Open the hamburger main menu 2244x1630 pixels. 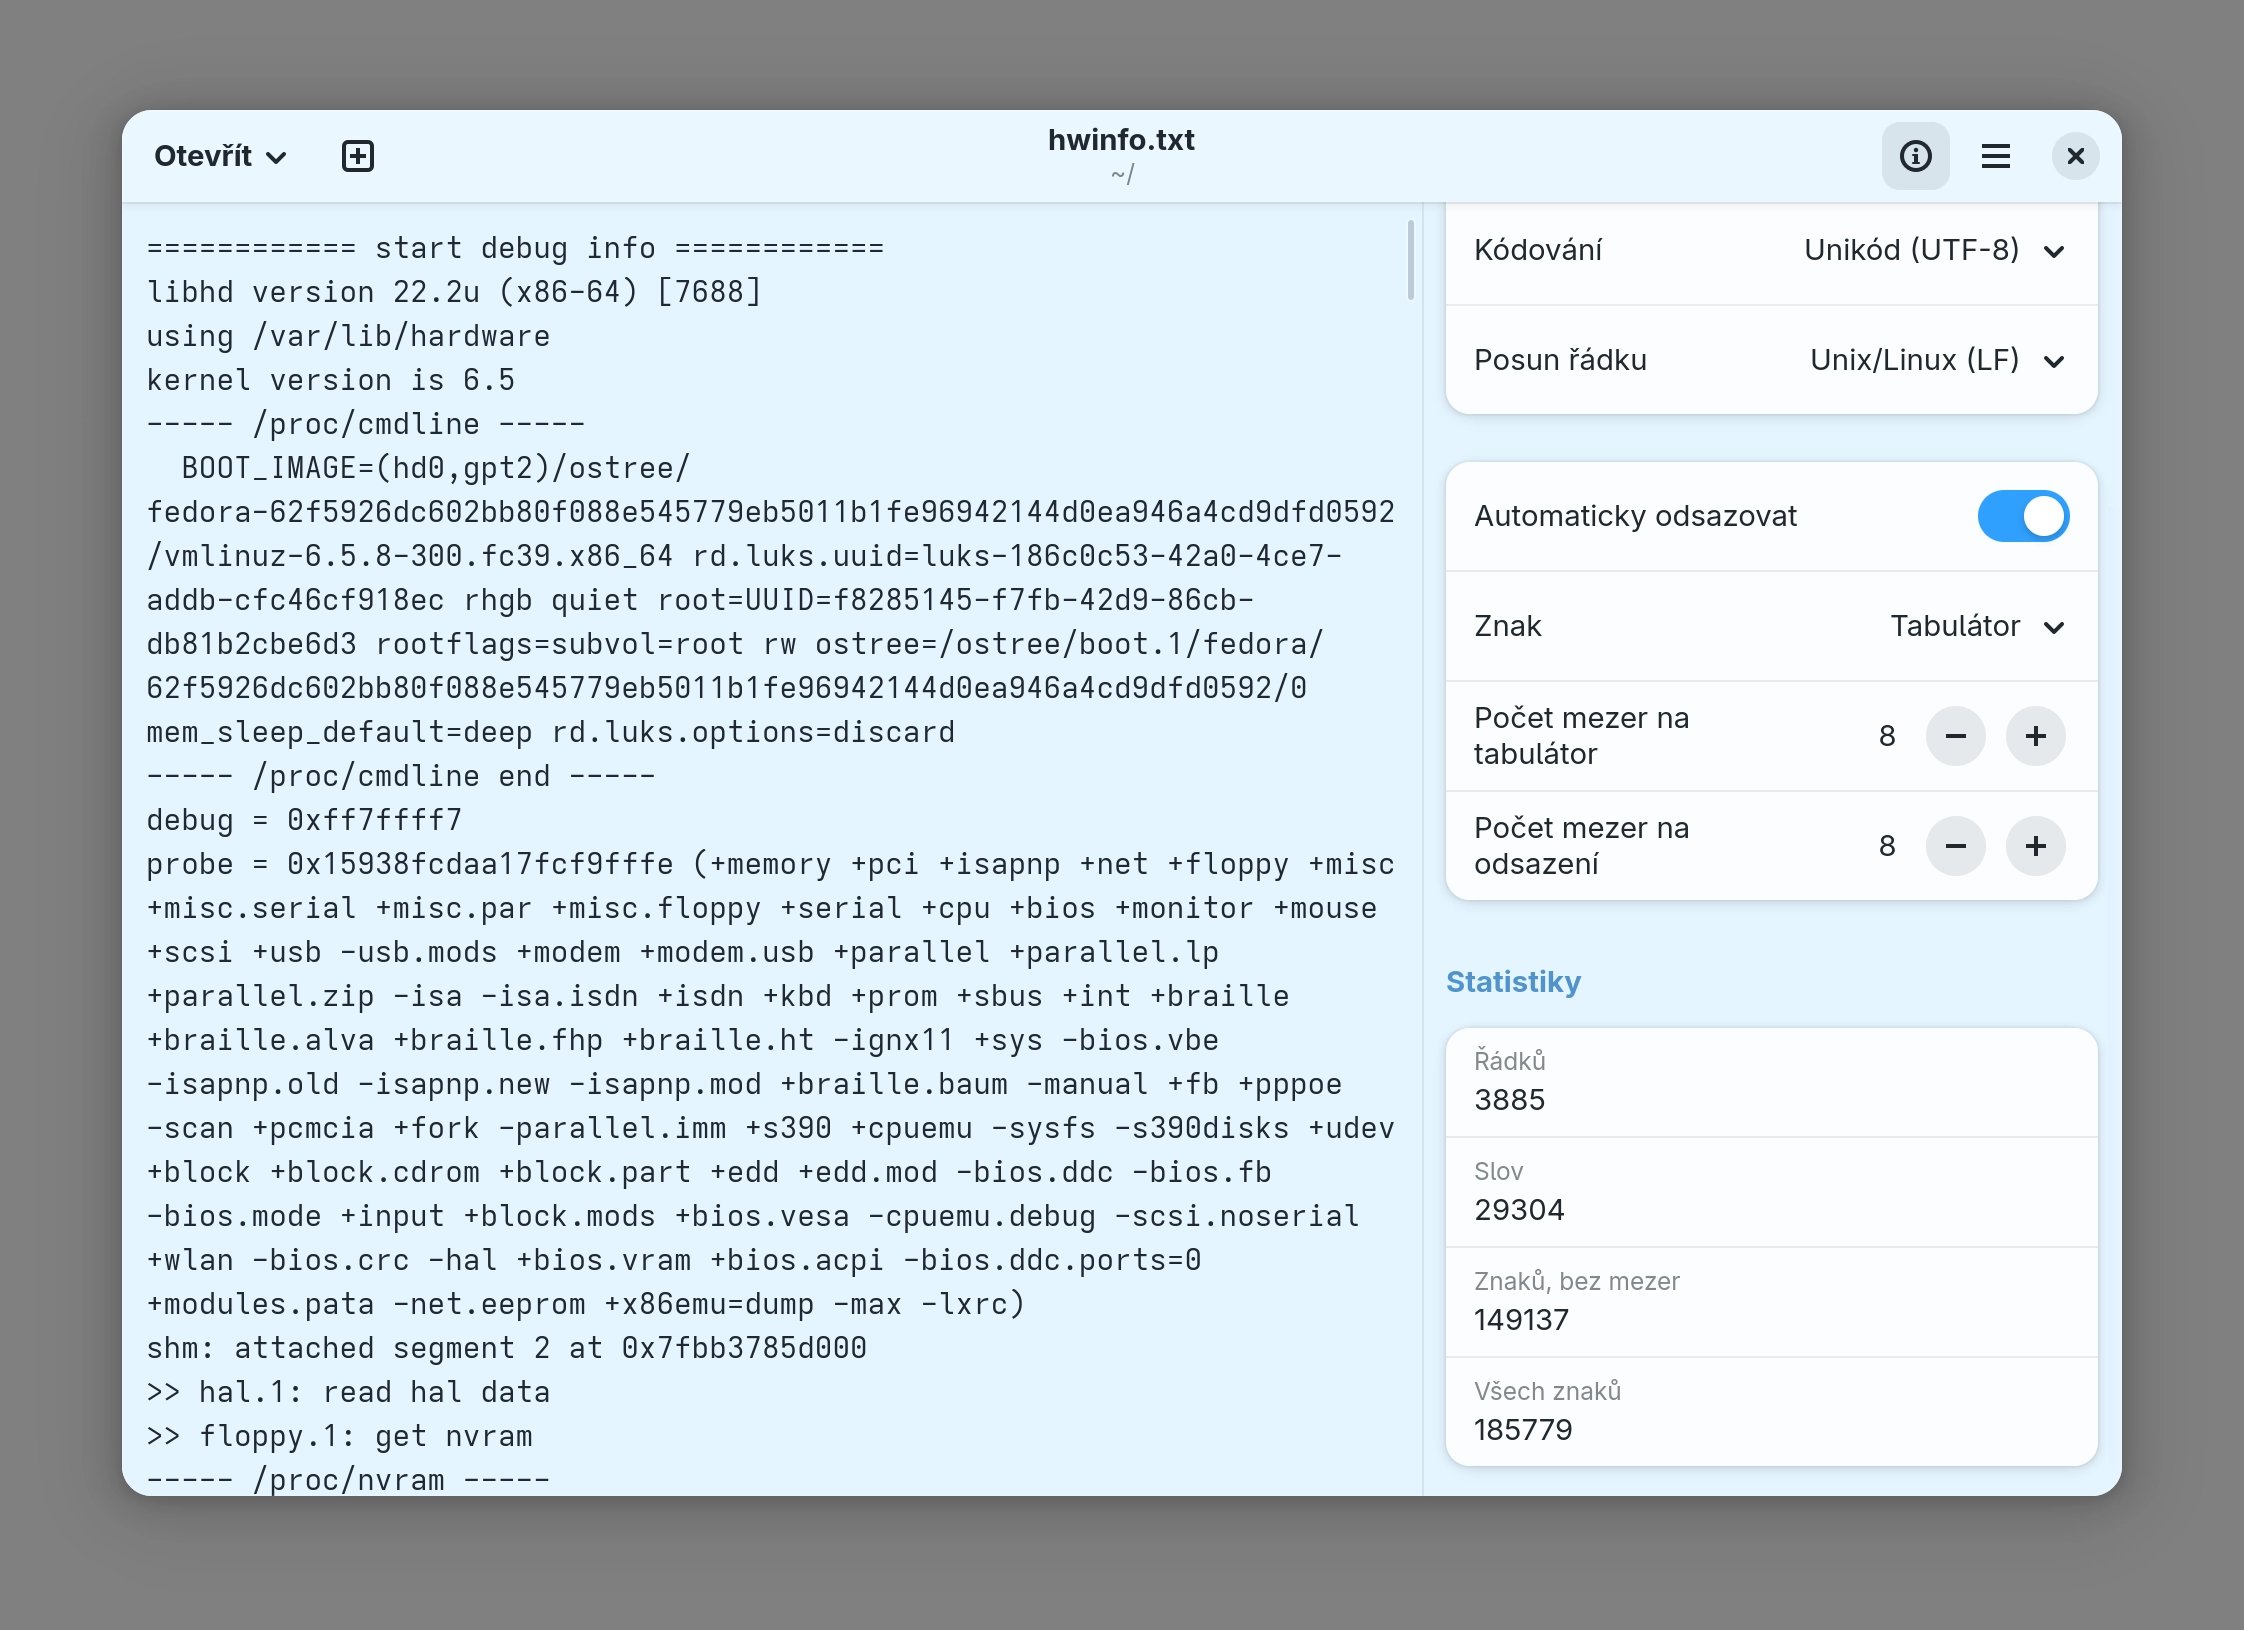pos(1995,156)
